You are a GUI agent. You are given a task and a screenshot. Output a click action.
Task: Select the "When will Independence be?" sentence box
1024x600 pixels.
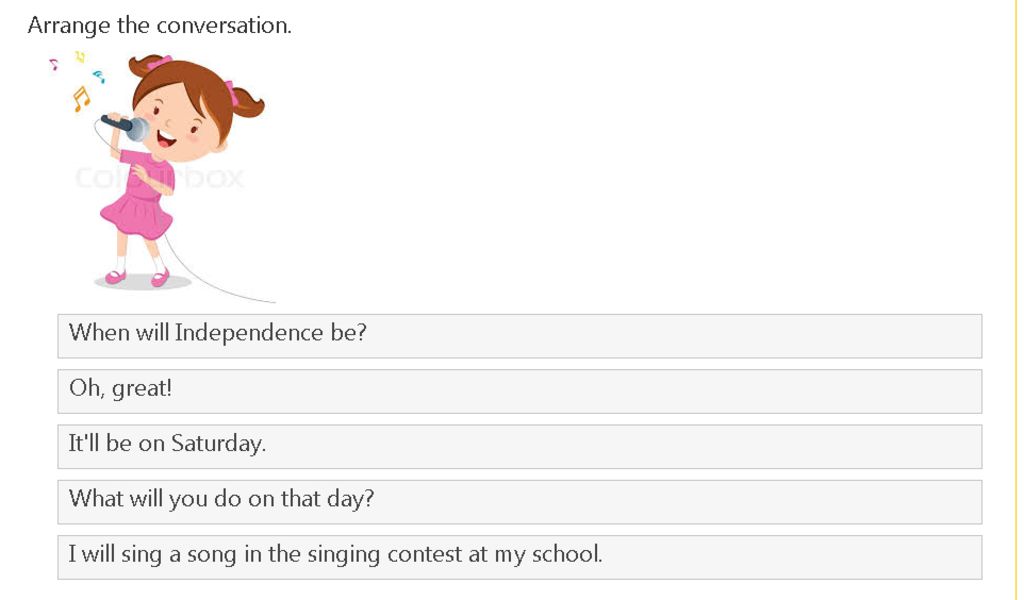(519, 336)
